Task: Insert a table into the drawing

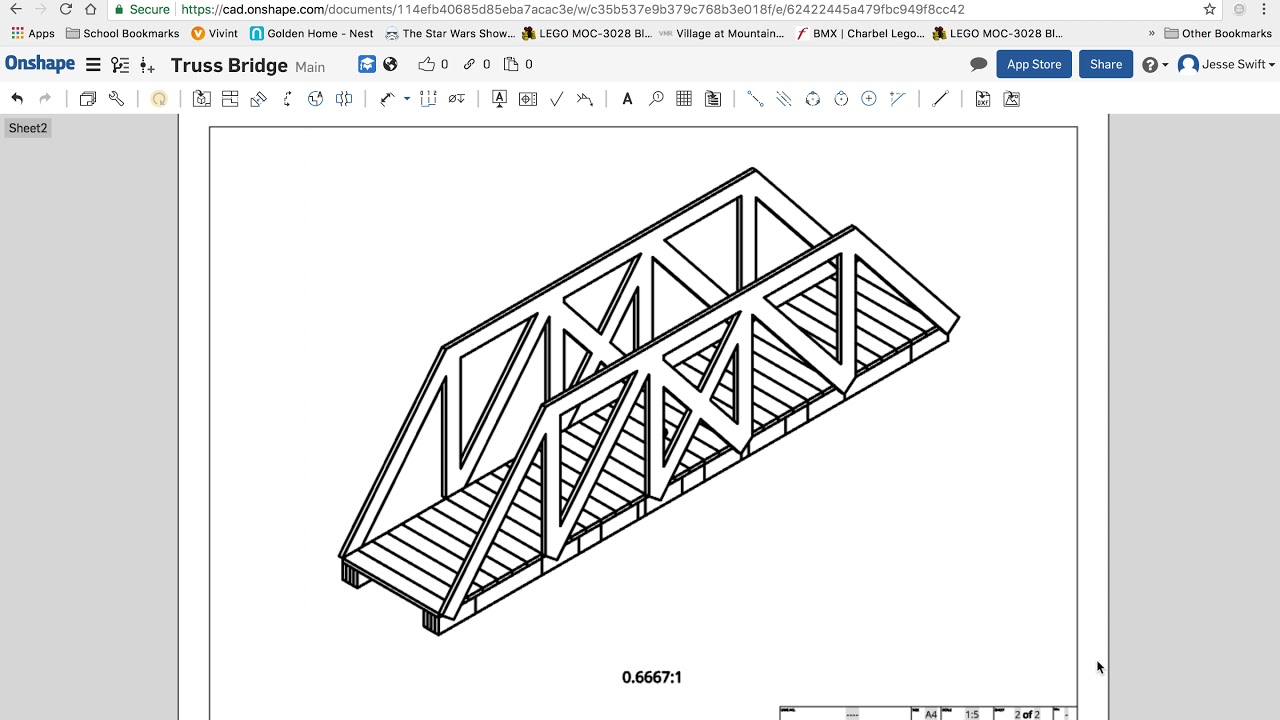Action: click(x=684, y=98)
